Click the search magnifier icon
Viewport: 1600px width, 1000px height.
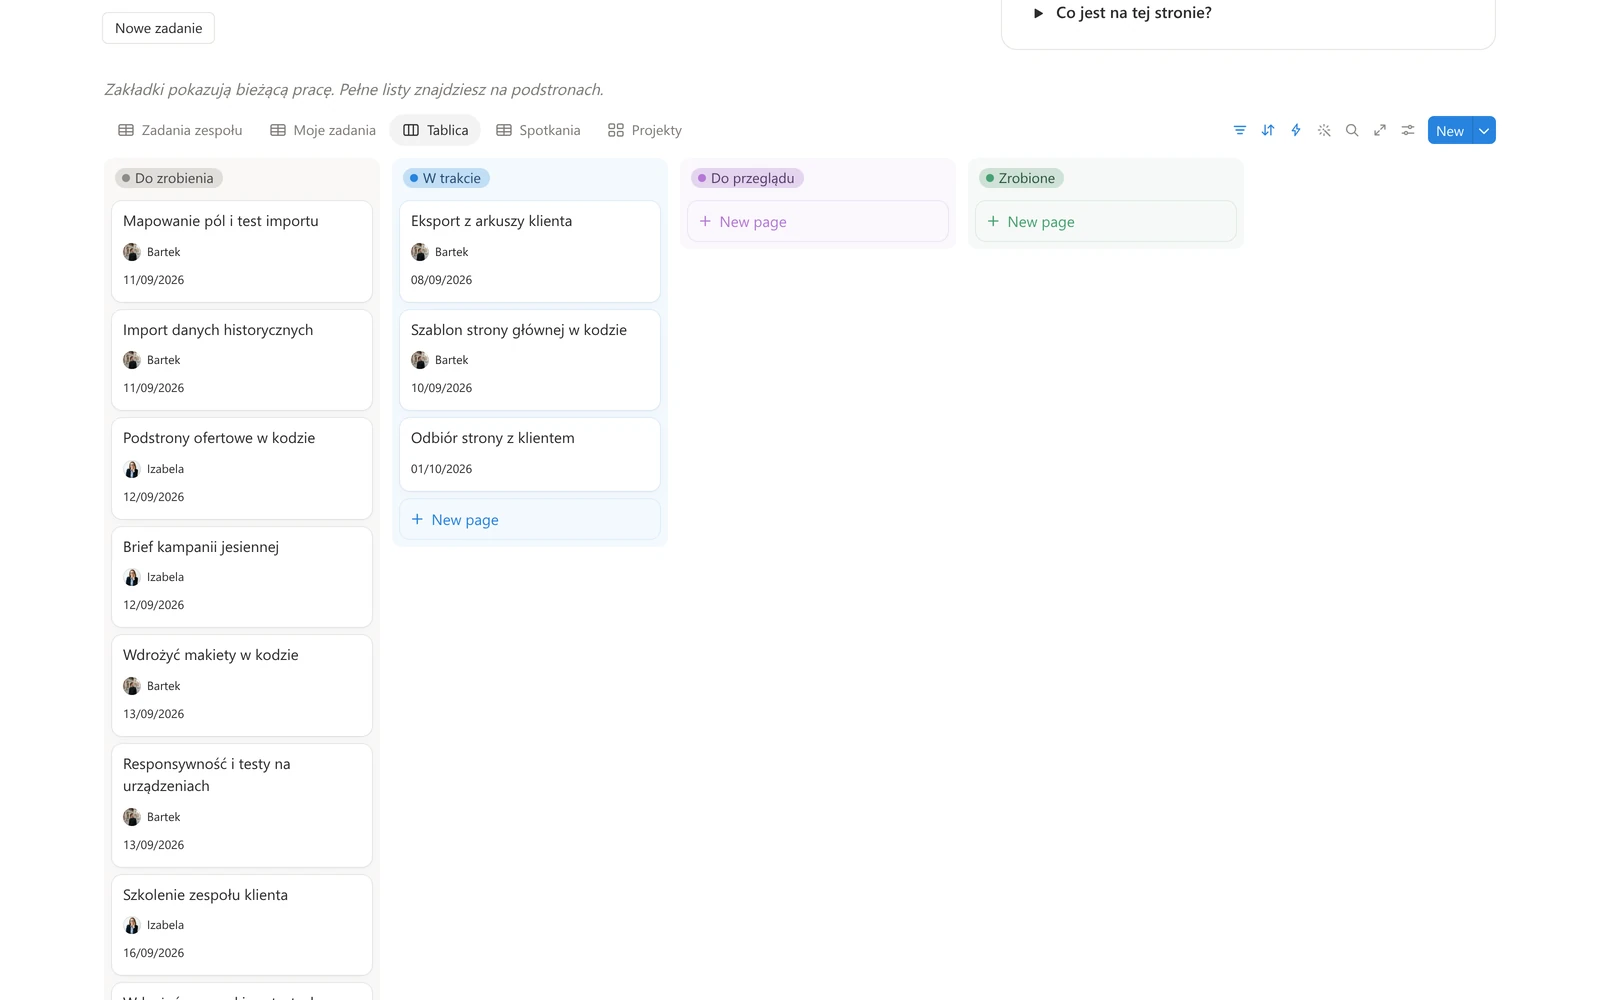tap(1352, 130)
